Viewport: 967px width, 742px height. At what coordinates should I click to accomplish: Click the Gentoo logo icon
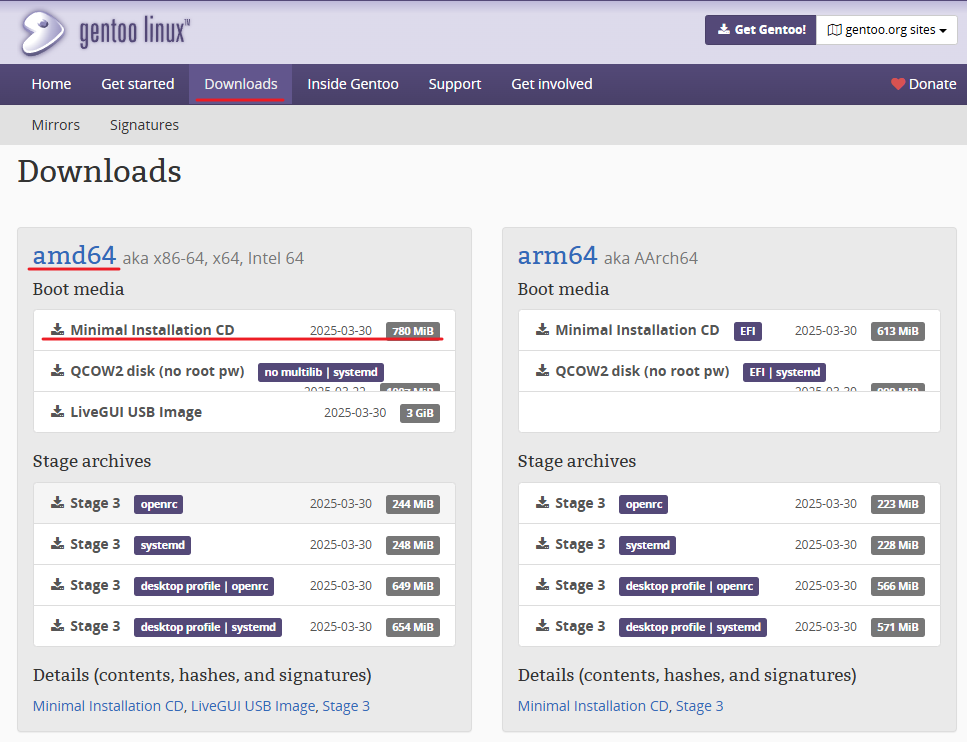coord(41,32)
